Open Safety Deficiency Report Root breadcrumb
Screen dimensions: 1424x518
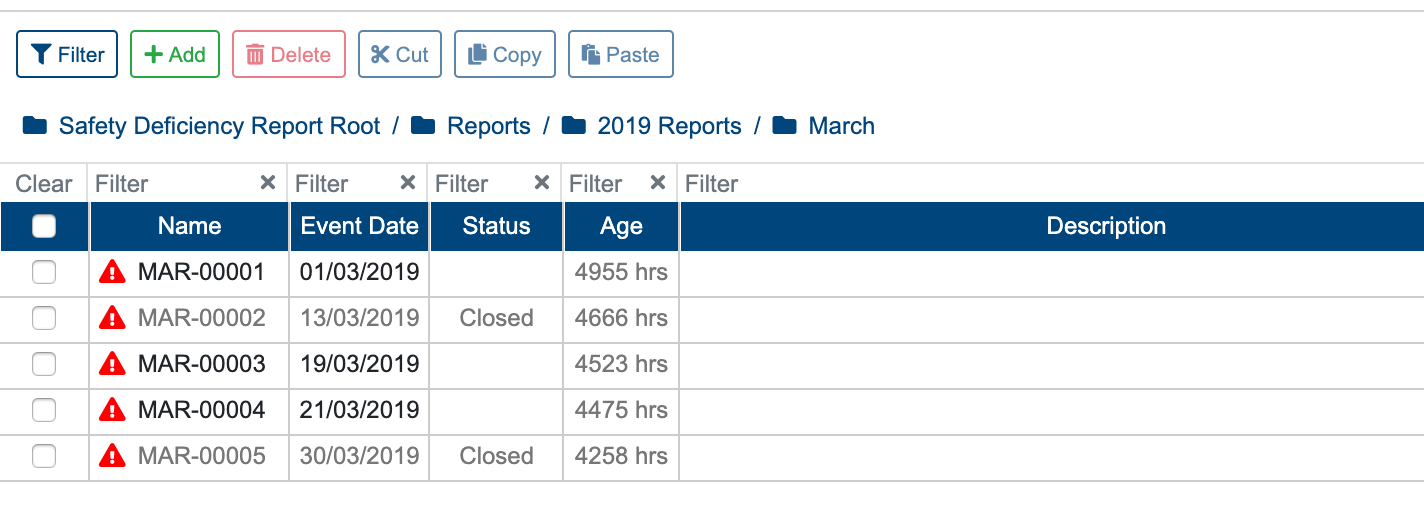point(220,126)
